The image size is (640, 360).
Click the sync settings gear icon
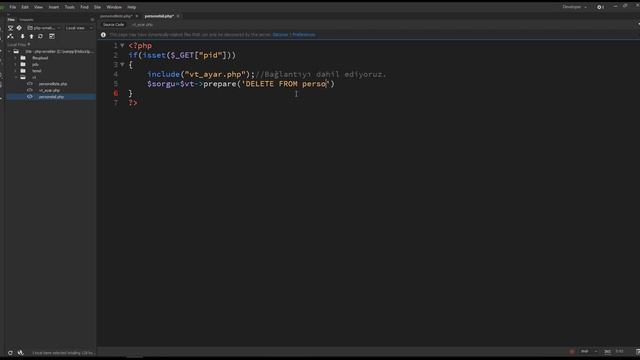(600, 7)
